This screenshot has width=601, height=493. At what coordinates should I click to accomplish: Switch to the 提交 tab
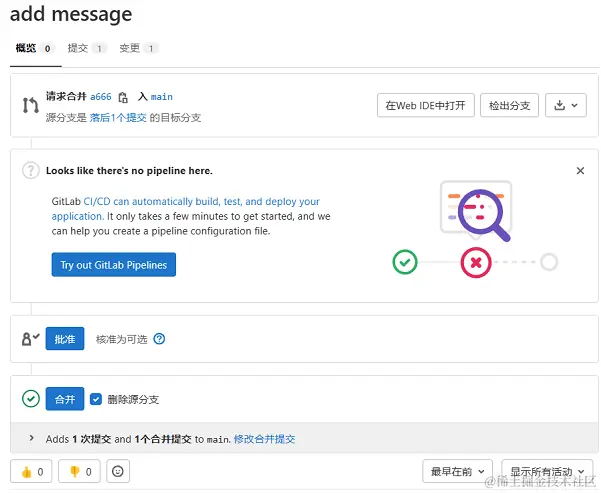click(x=86, y=48)
